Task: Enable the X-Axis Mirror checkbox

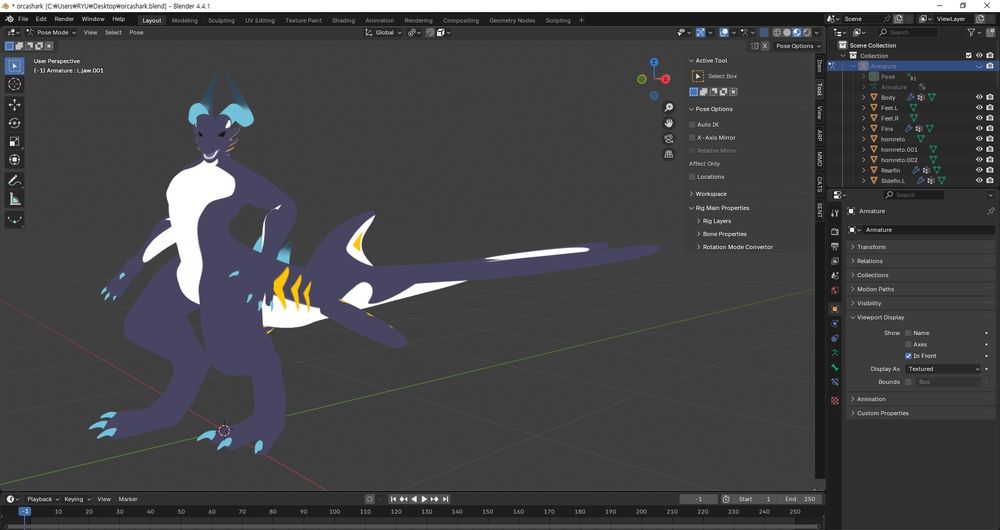Action: pos(693,138)
